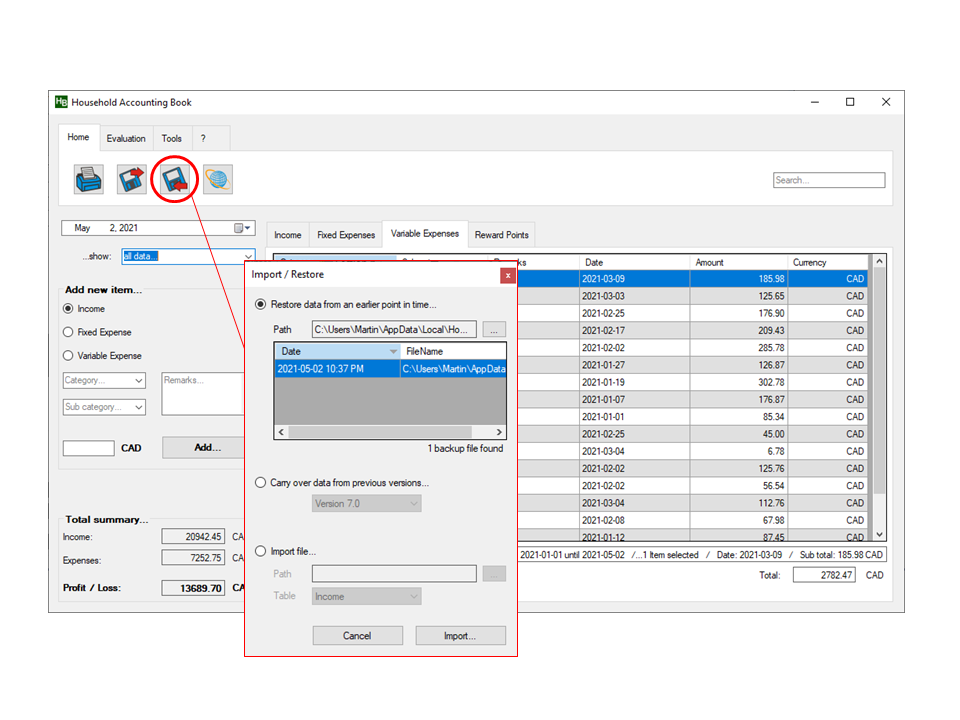The image size is (960, 720).
Task: Choose the Variable Expense radio option
Action: (68, 356)
